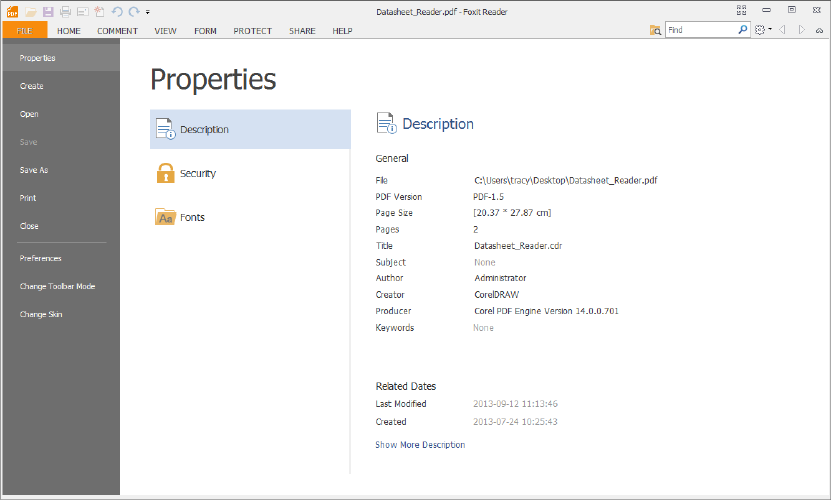
Task: Click the Print icon in quick access toolbar
Action: coord(65,11)
